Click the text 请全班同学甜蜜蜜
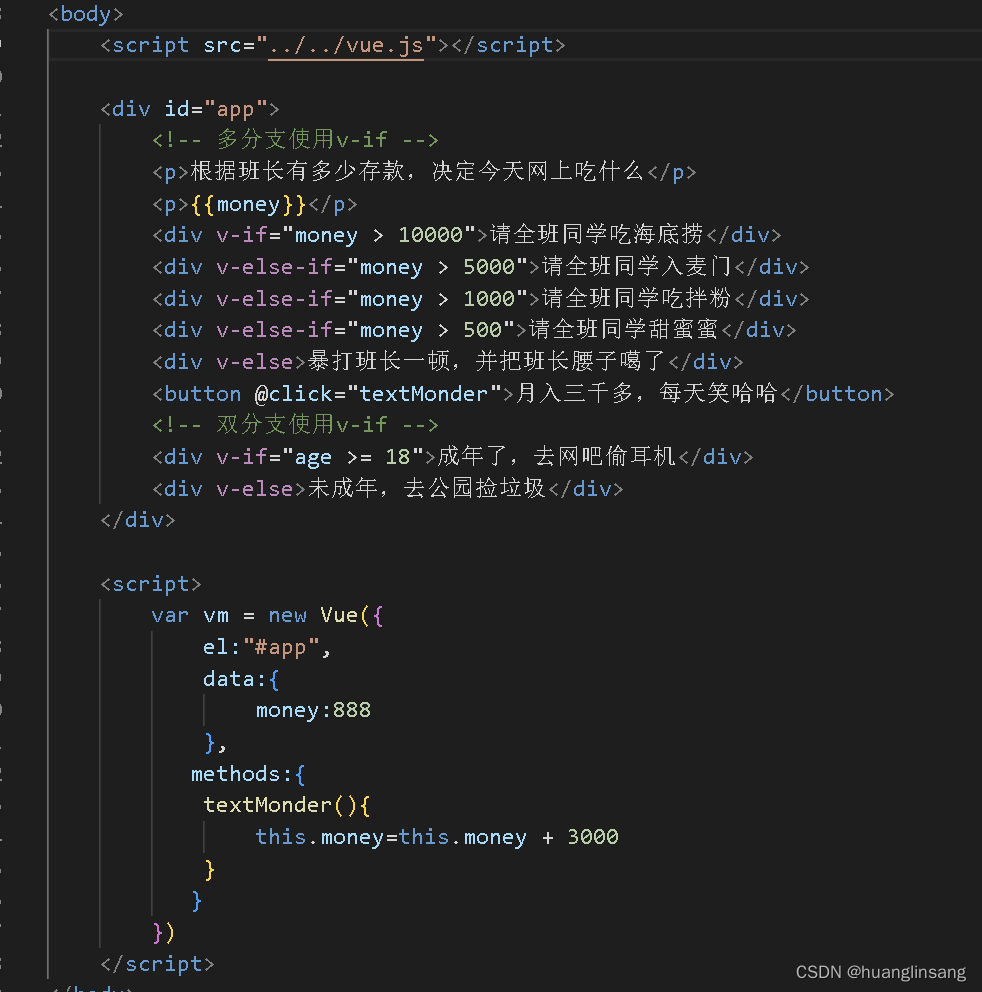 coord(624,330)
